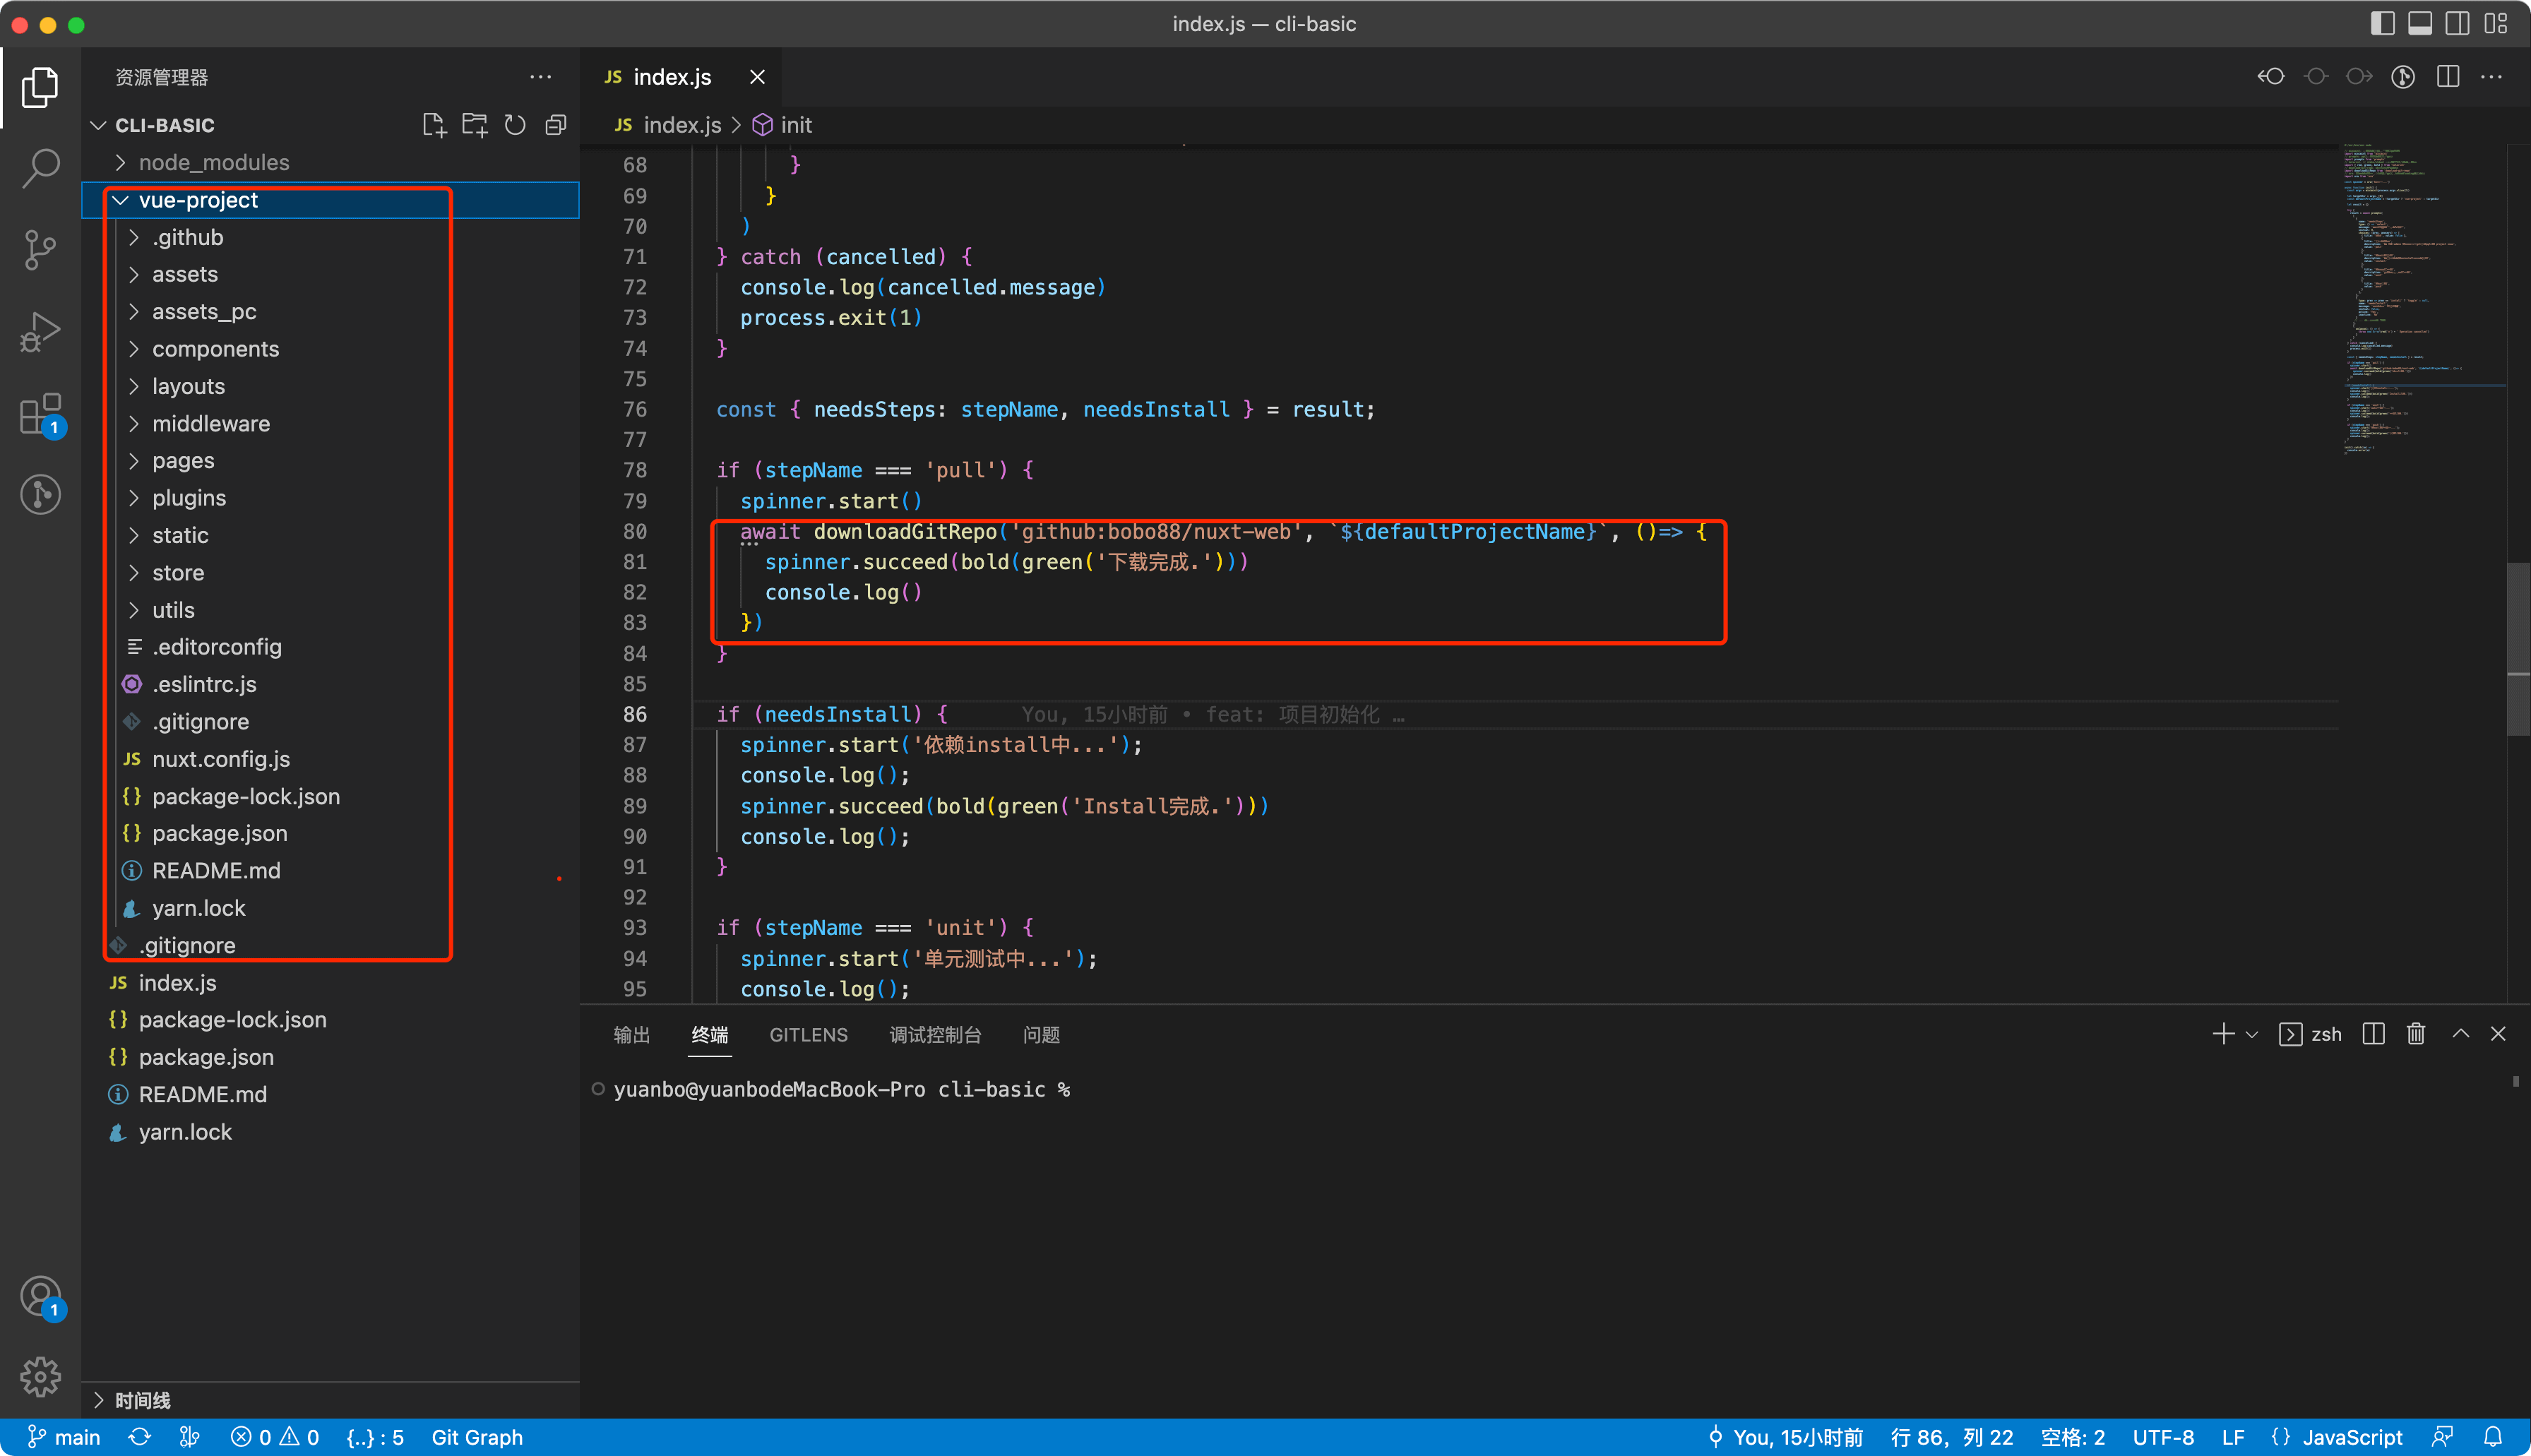The image size is (2531, 1456).
Task: Open nuxt.config.js in vue-project
Action: [x=330, y=759]
